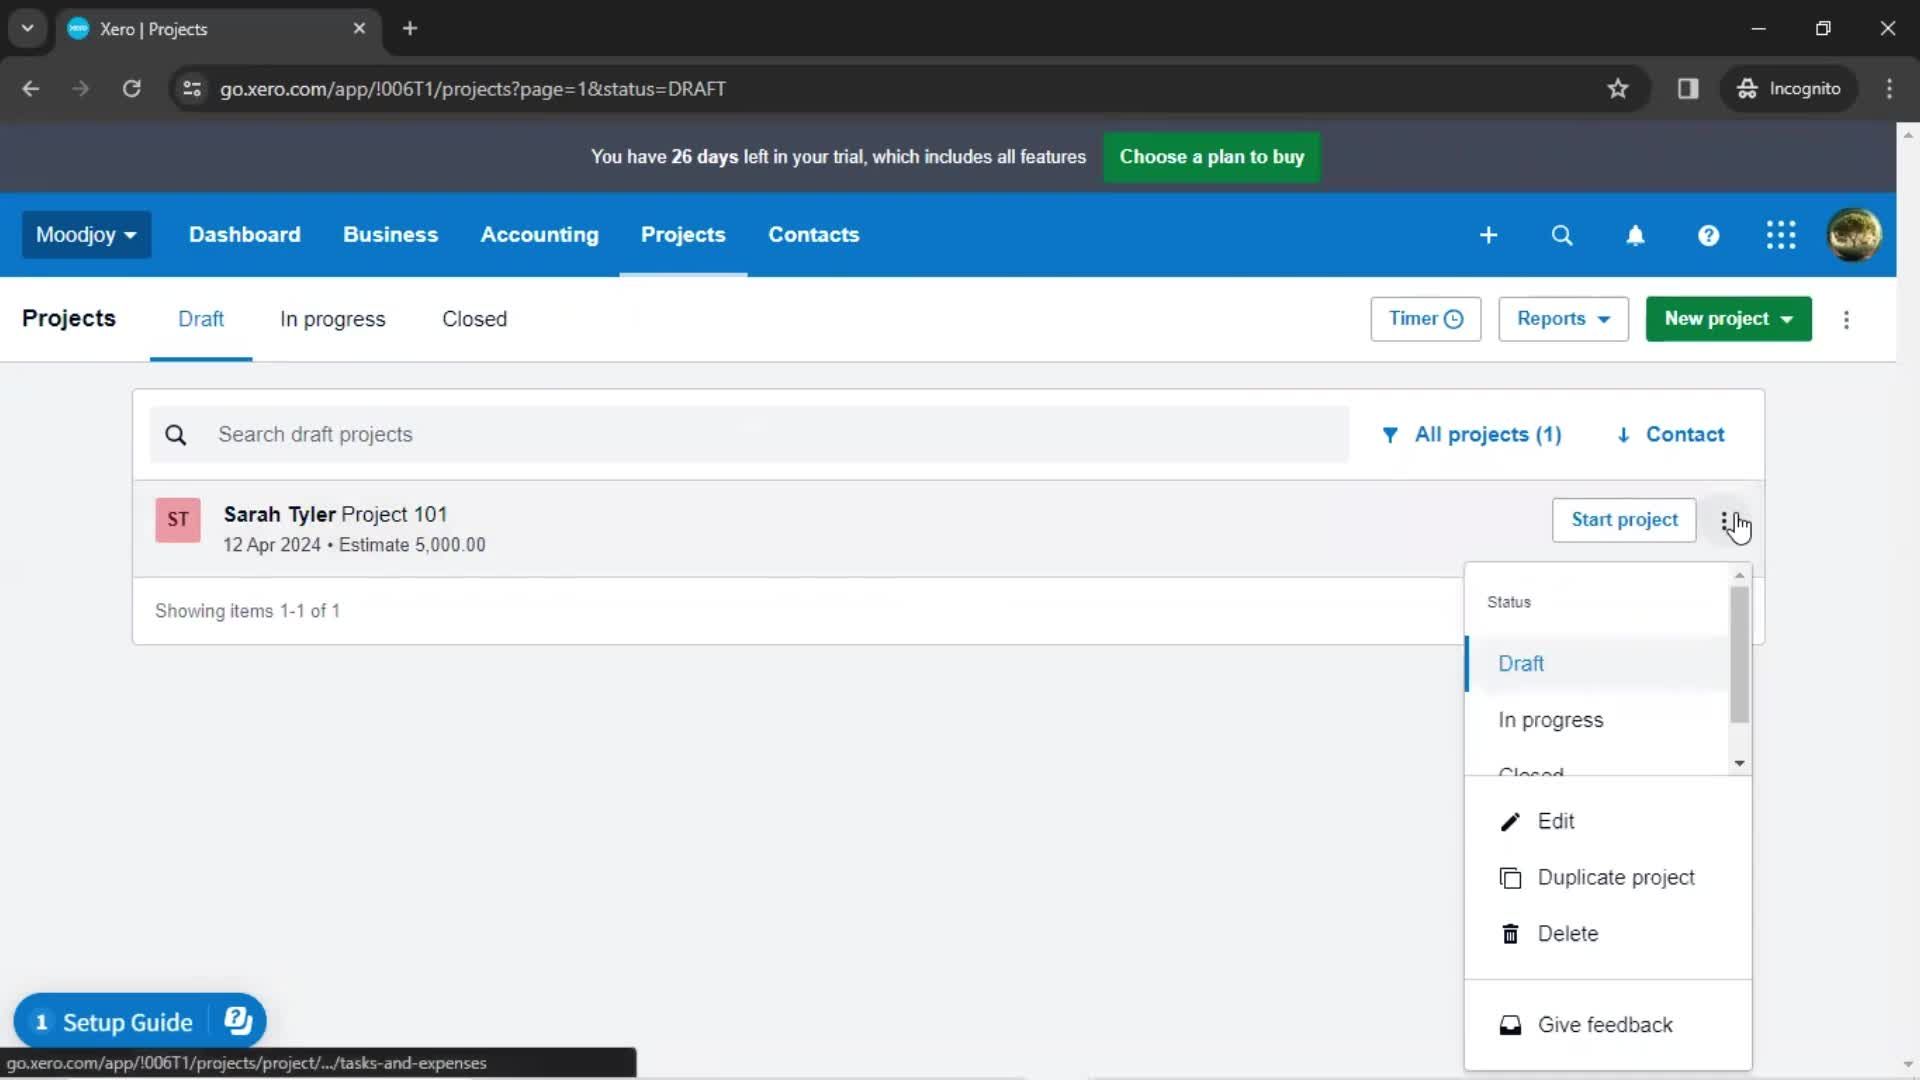The image size is (1920, 1080).
Task: Close the Xero Projects tab
Action: [x=359, y=28]
